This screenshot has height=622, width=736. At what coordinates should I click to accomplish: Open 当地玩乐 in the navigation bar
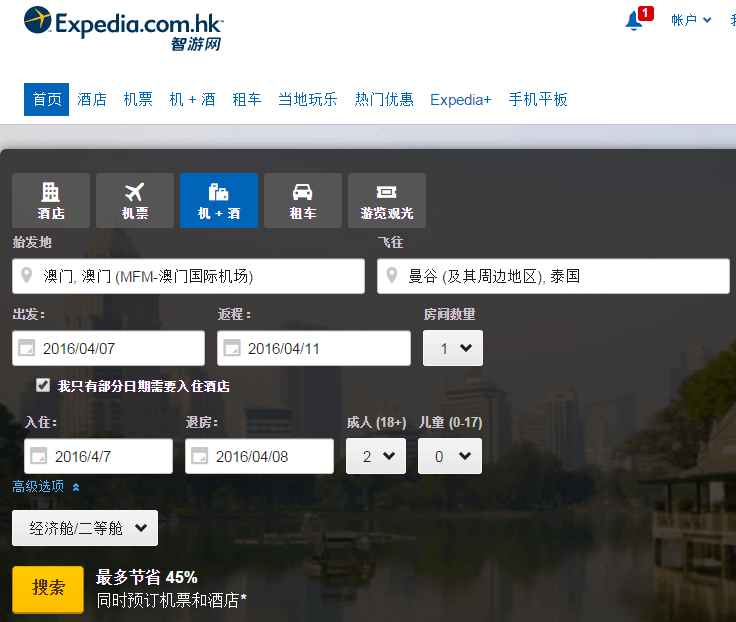(308, 100)
